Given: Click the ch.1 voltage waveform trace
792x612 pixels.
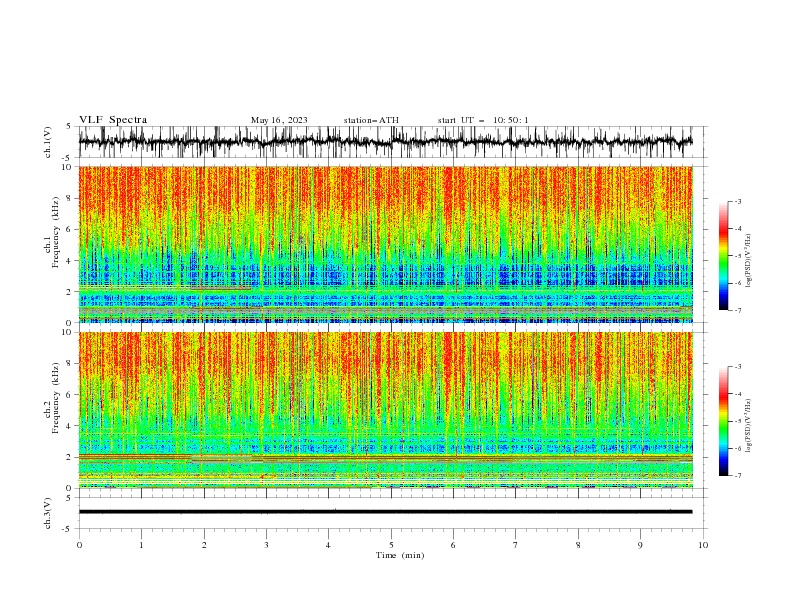Looking at the screenshot, I should [x=385, y=141].
